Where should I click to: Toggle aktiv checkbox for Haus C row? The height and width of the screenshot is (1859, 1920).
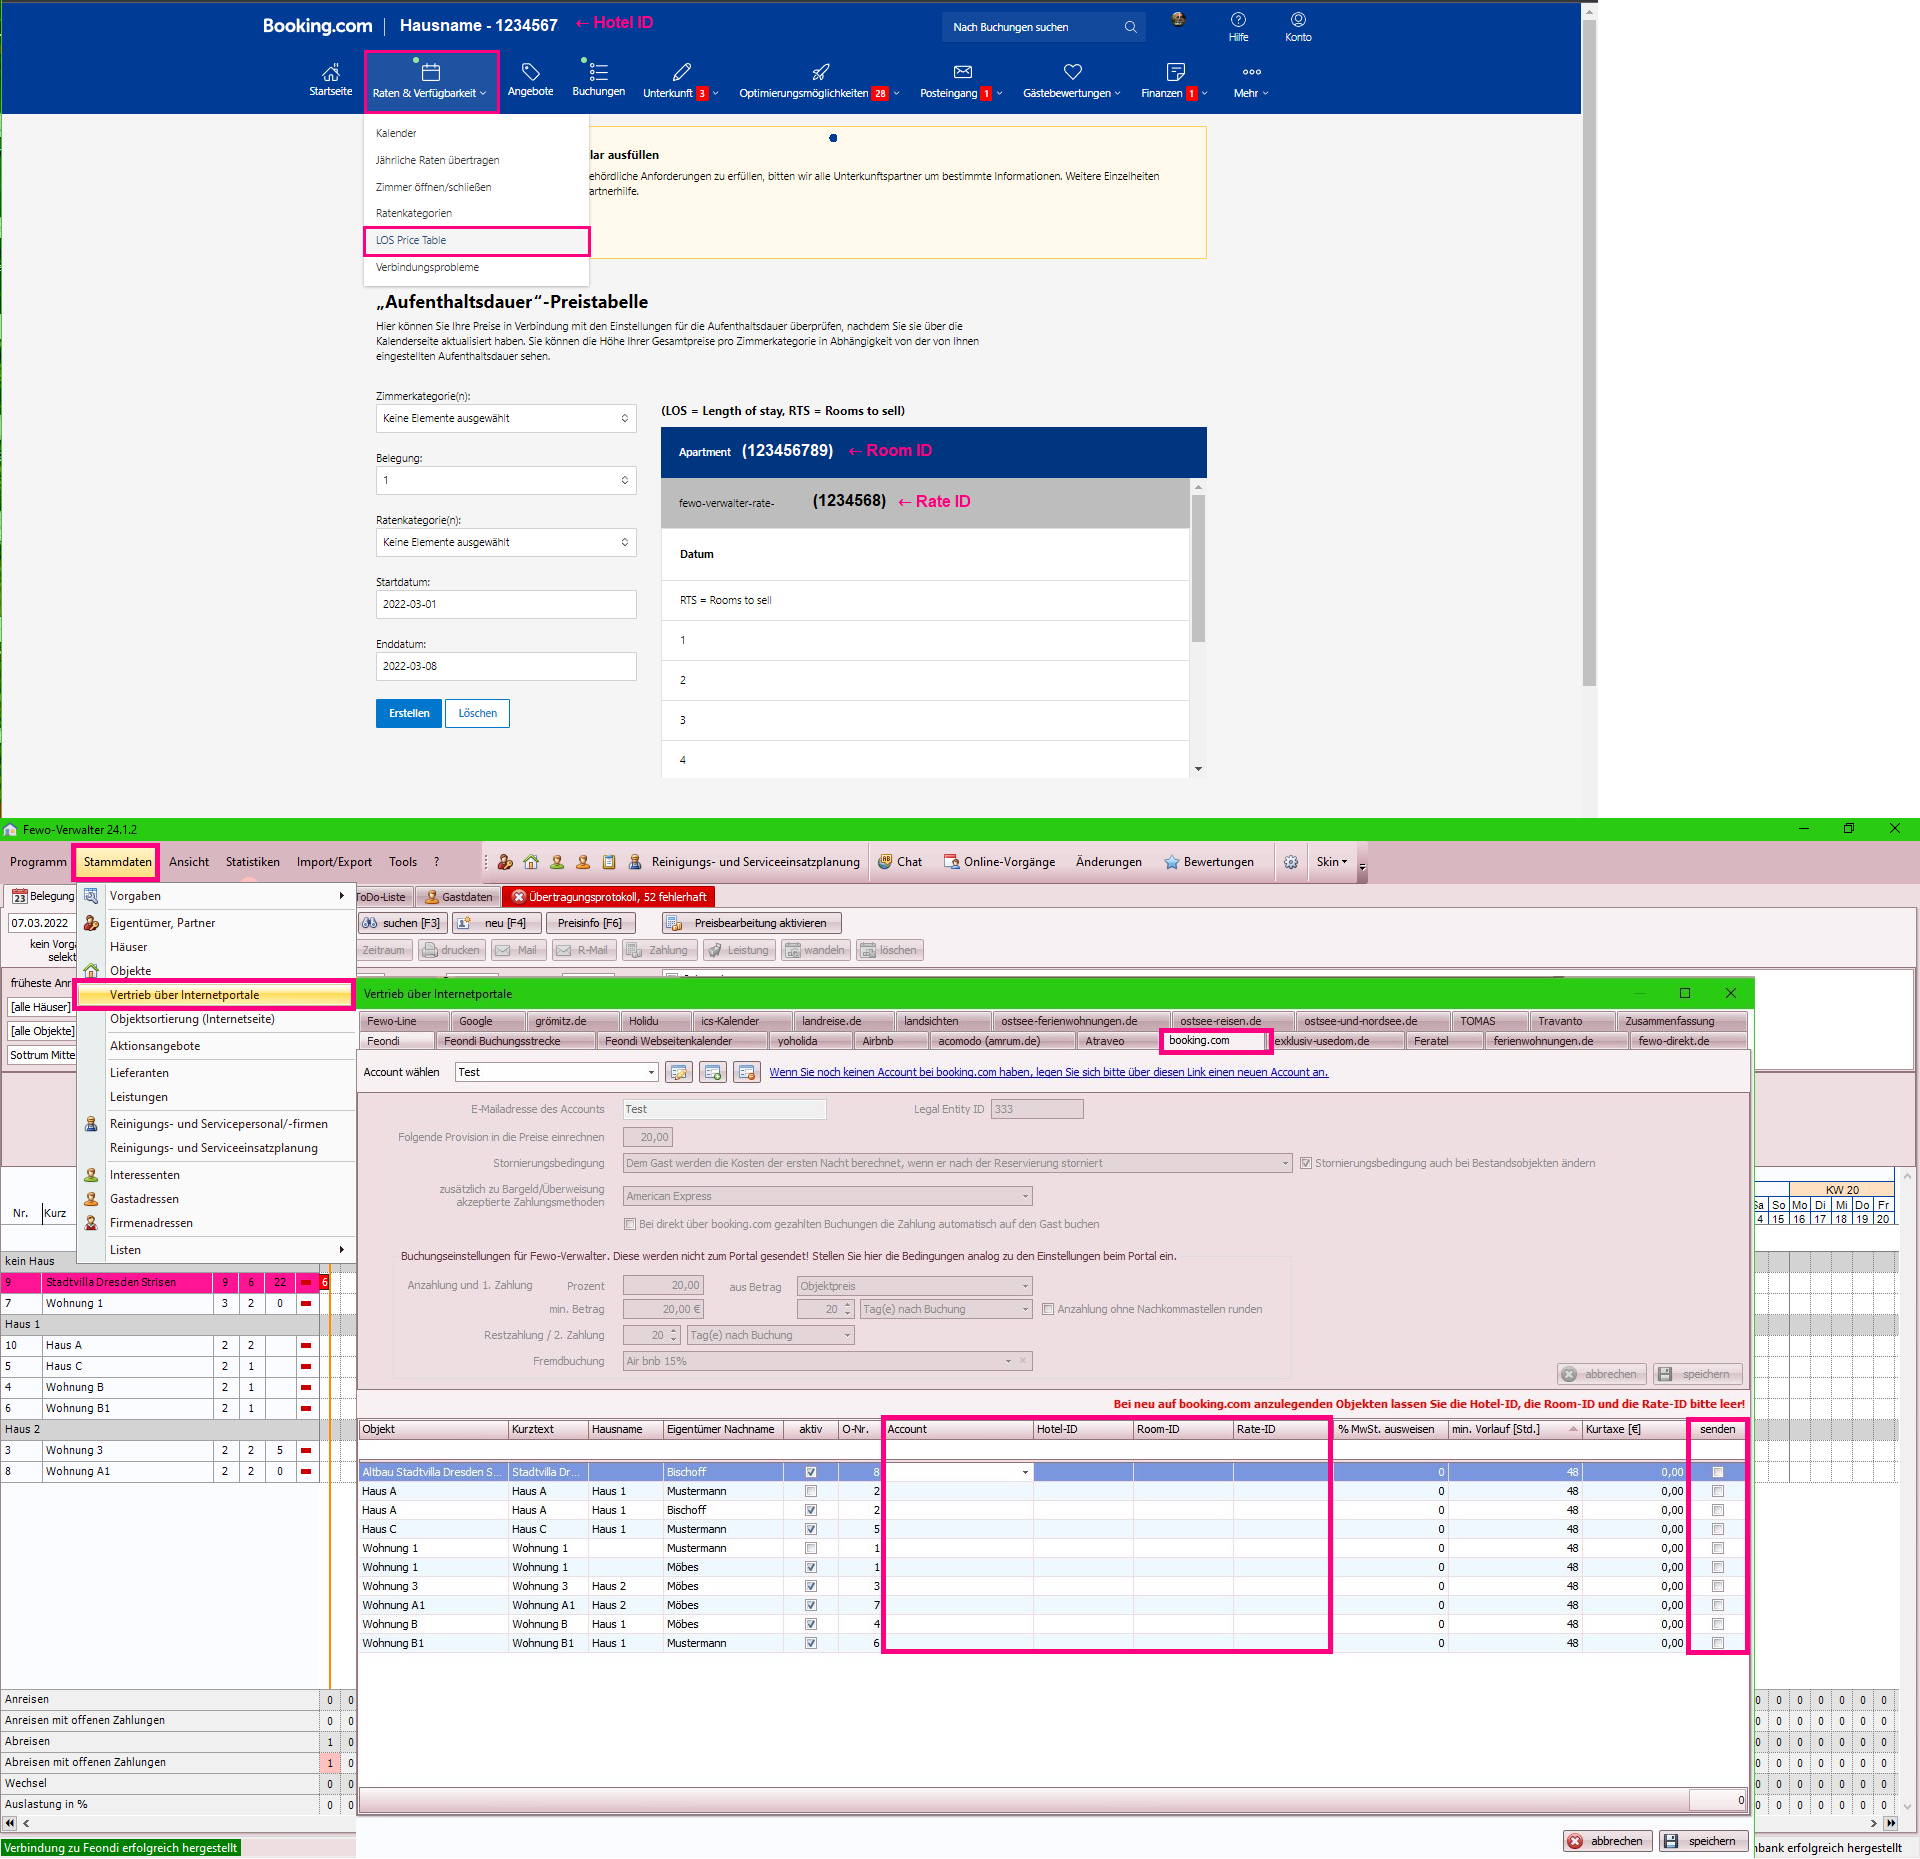[x=811, y=1529]
